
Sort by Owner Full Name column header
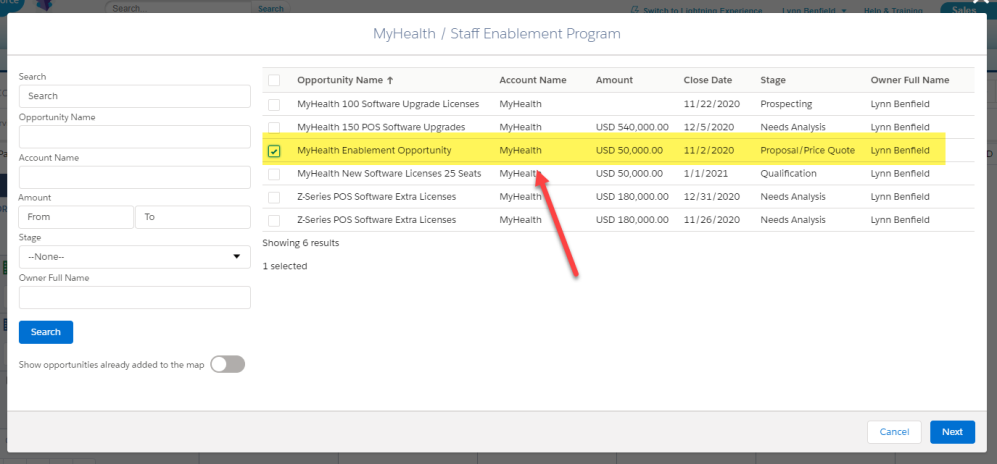tap(910, 80)
